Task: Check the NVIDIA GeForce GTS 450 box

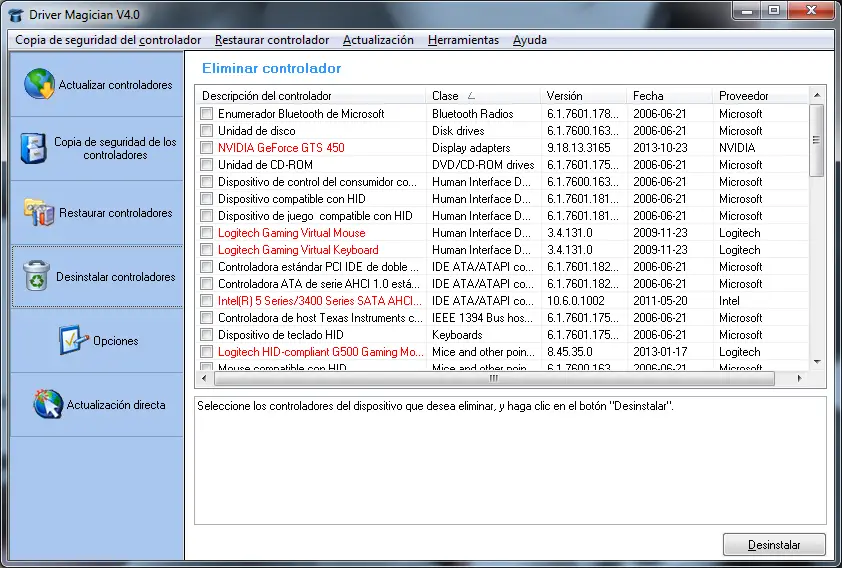Action: tap(206, 148)
